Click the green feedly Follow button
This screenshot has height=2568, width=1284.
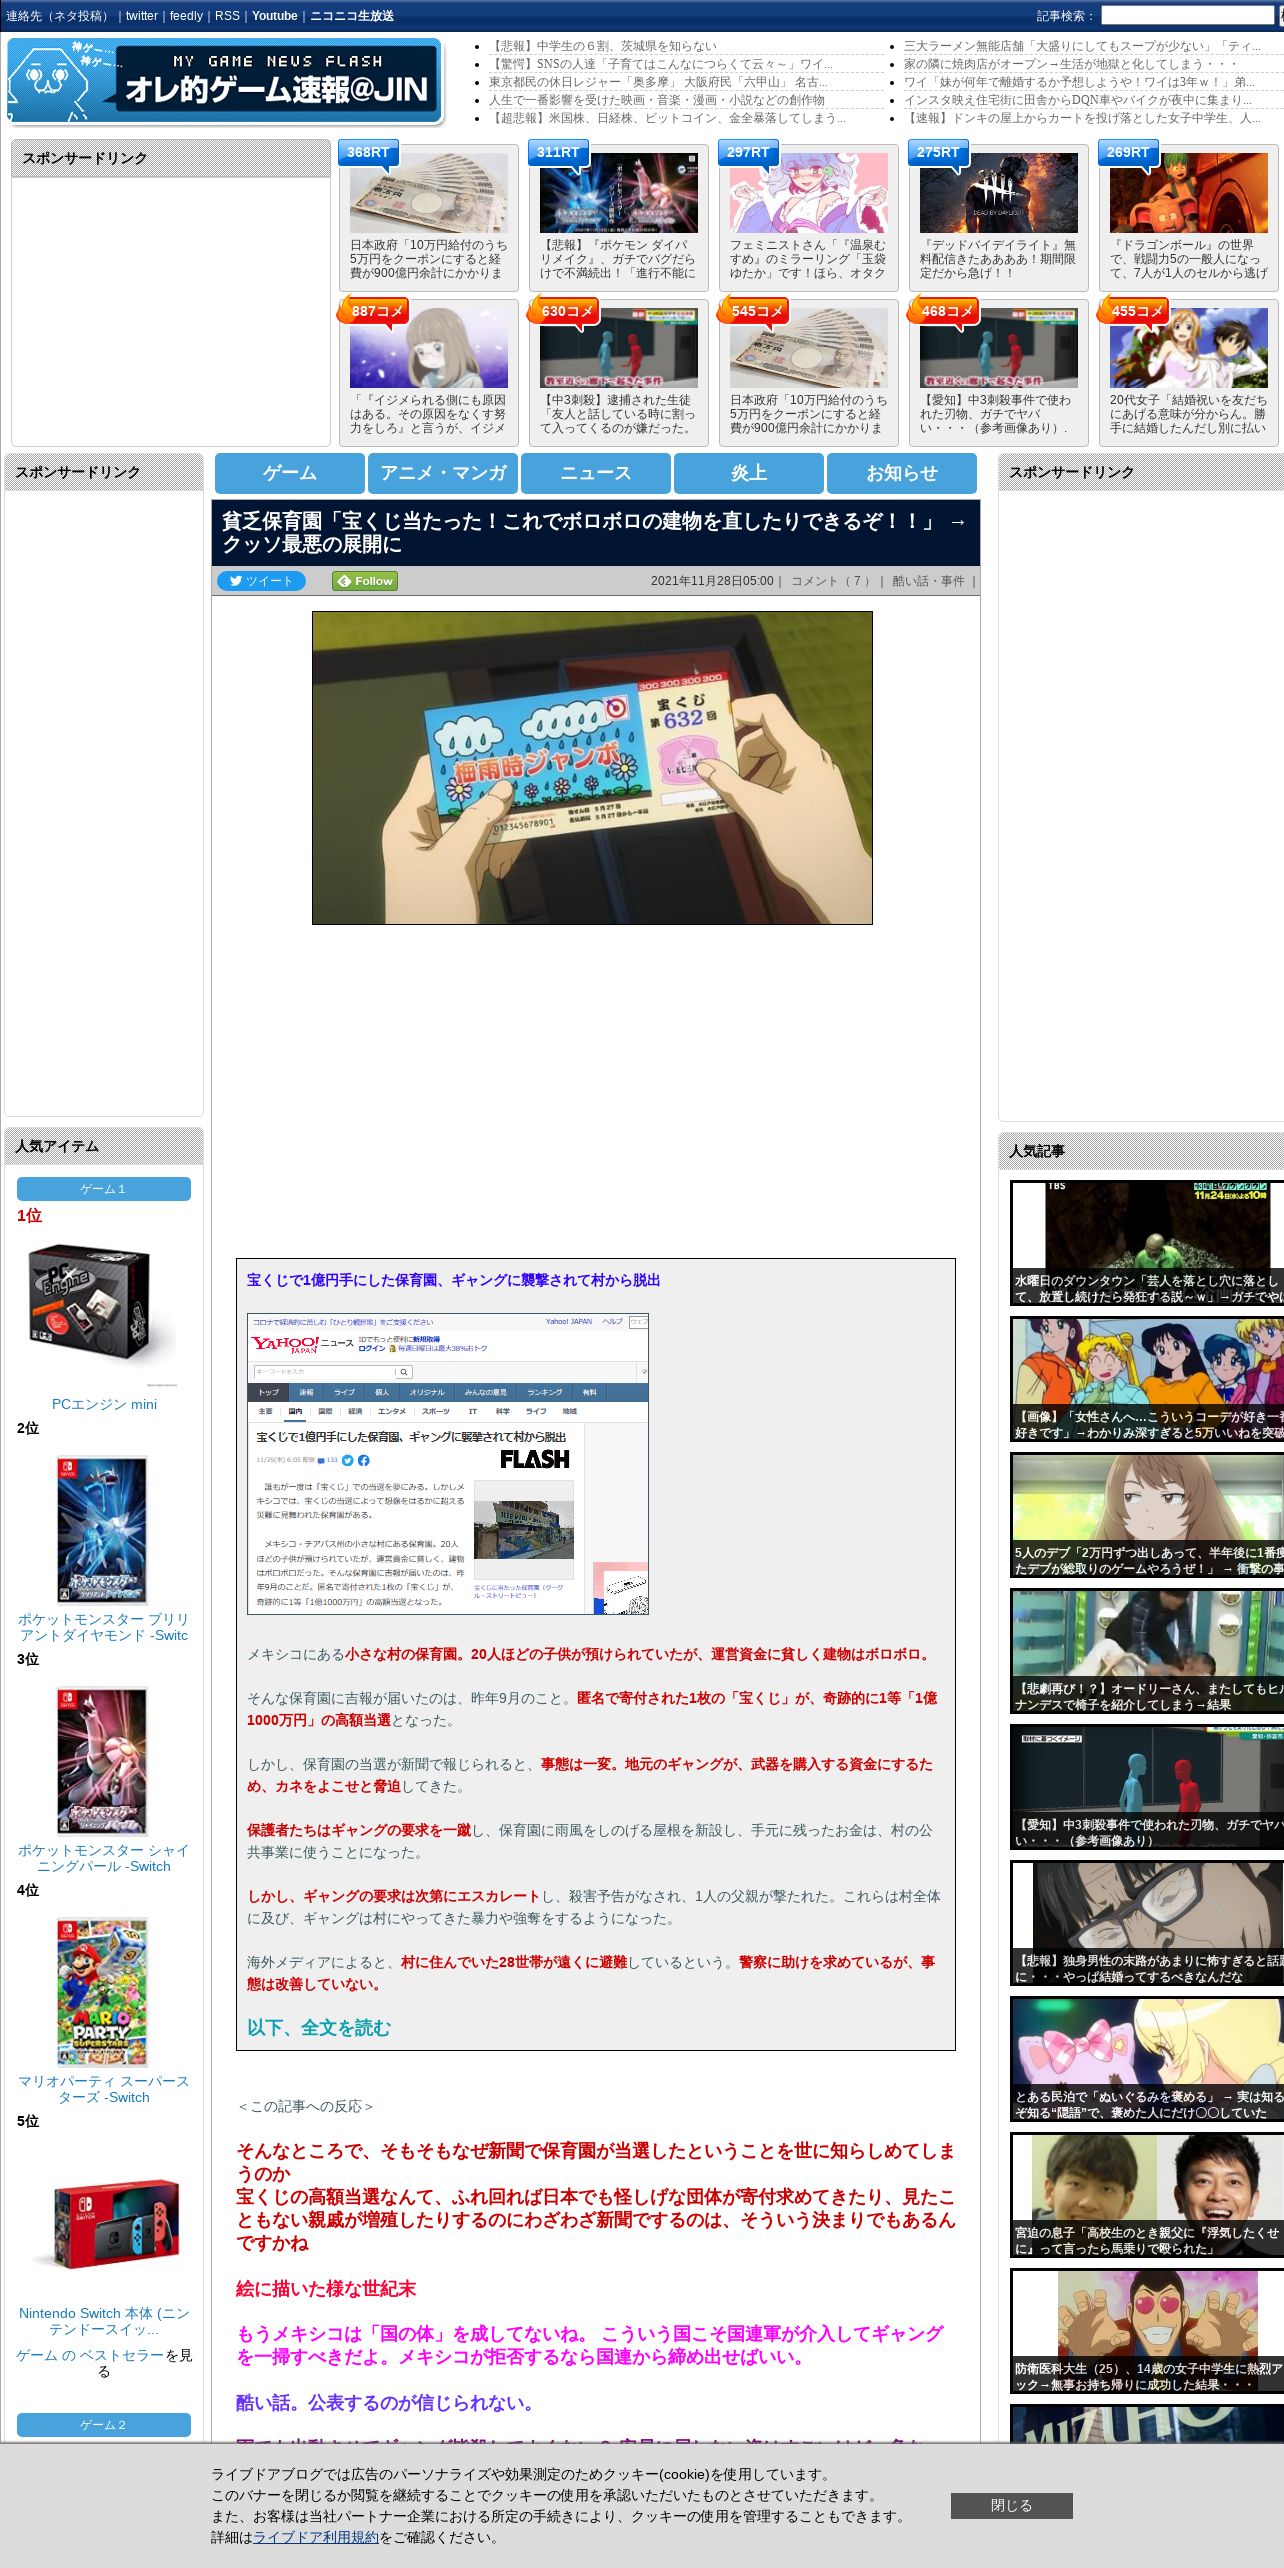pos(365,581)
